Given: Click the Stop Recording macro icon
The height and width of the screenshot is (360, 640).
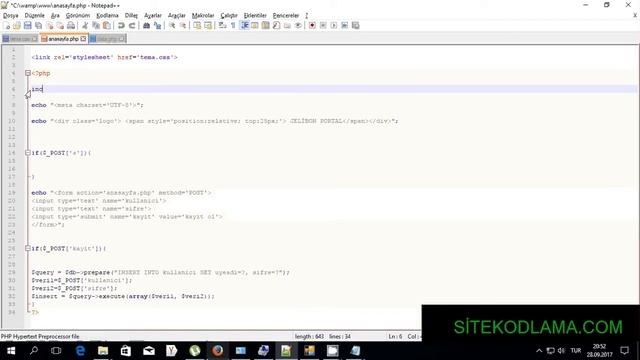Looking at the screenshot, I should 323,26.
